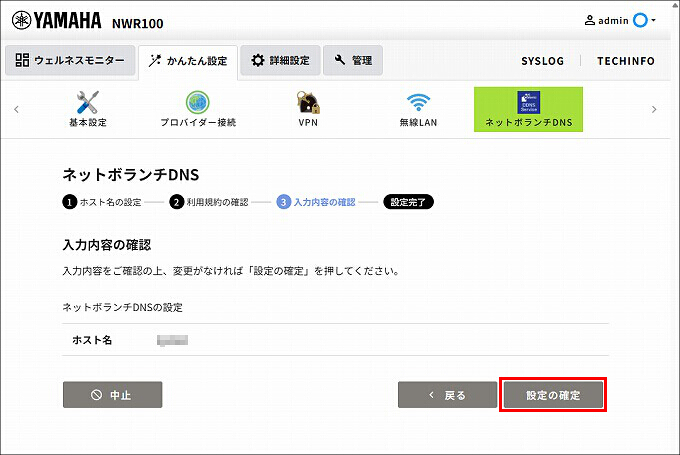The height and width of the screenshot is (455, 680).
Task: Click the Yamaha tuning fork logo
Action: click(x=21, y=20)
